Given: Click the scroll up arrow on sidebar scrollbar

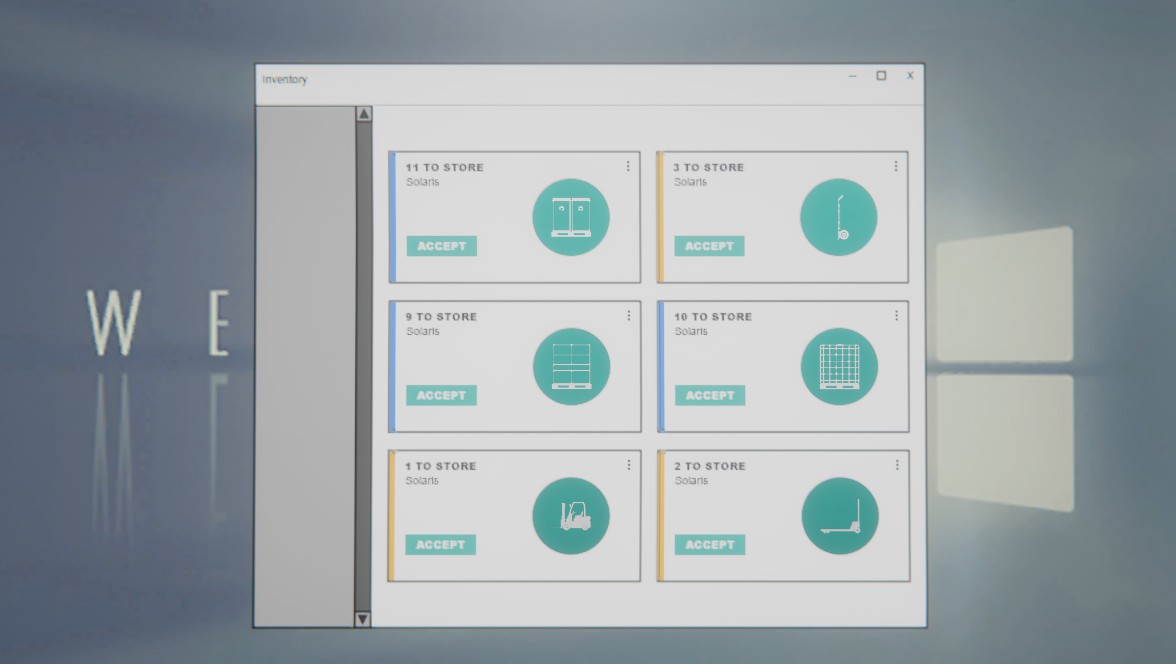Looking at the screenshot, I should pyautogui.click(x=364, y=114).
